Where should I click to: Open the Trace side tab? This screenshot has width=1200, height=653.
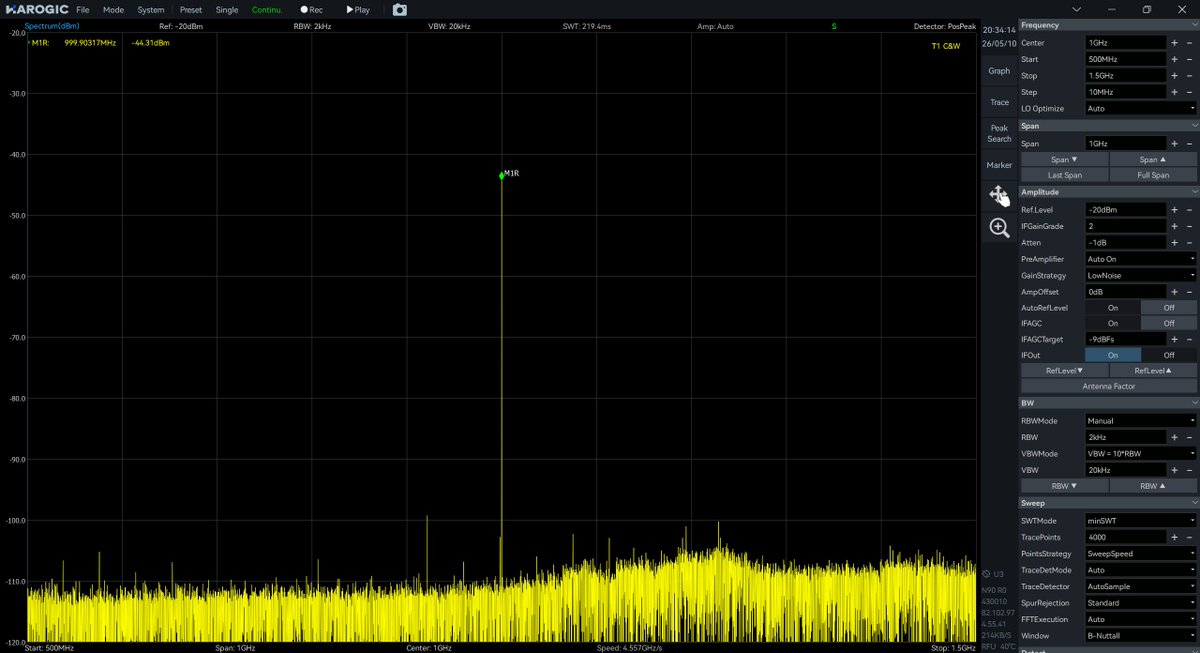(x=999, y=102)
